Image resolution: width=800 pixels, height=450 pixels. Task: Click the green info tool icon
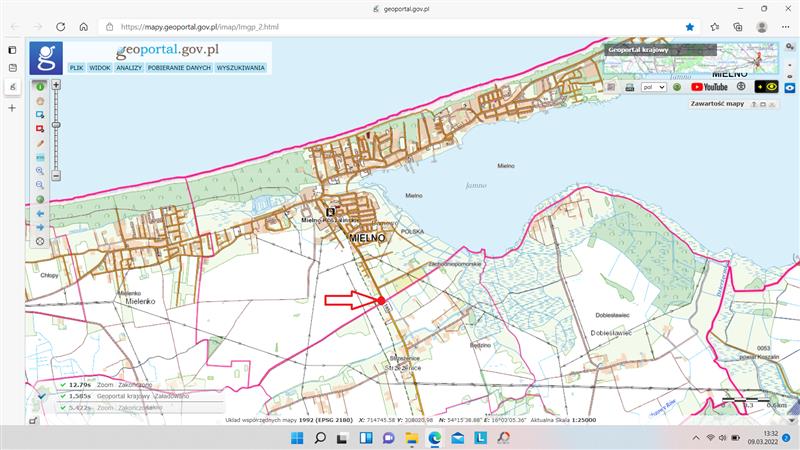pos(40,87)
